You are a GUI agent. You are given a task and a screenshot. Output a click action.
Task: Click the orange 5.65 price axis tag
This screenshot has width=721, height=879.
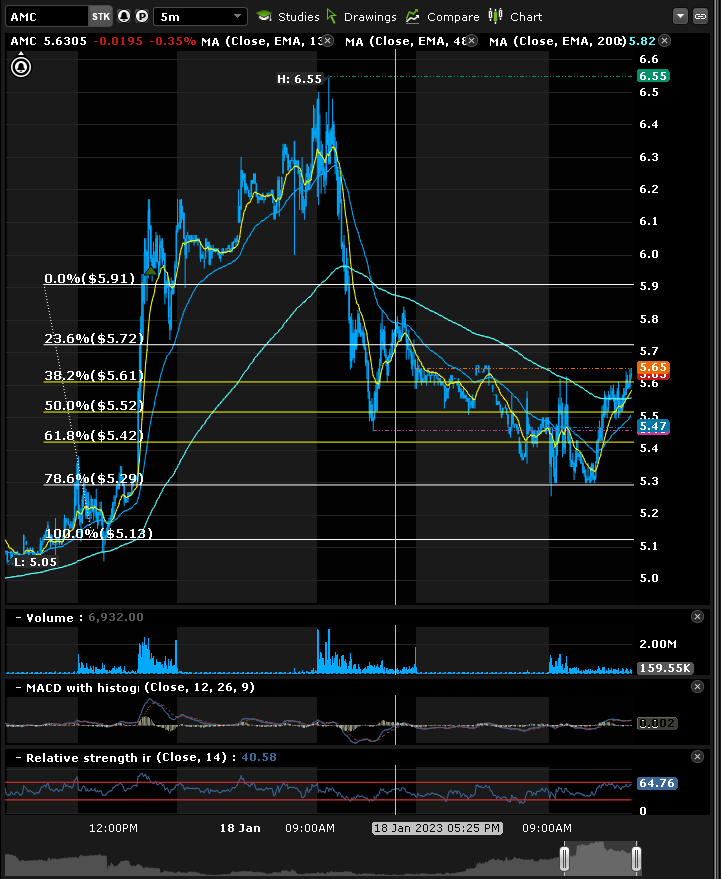tap(653, 367)
